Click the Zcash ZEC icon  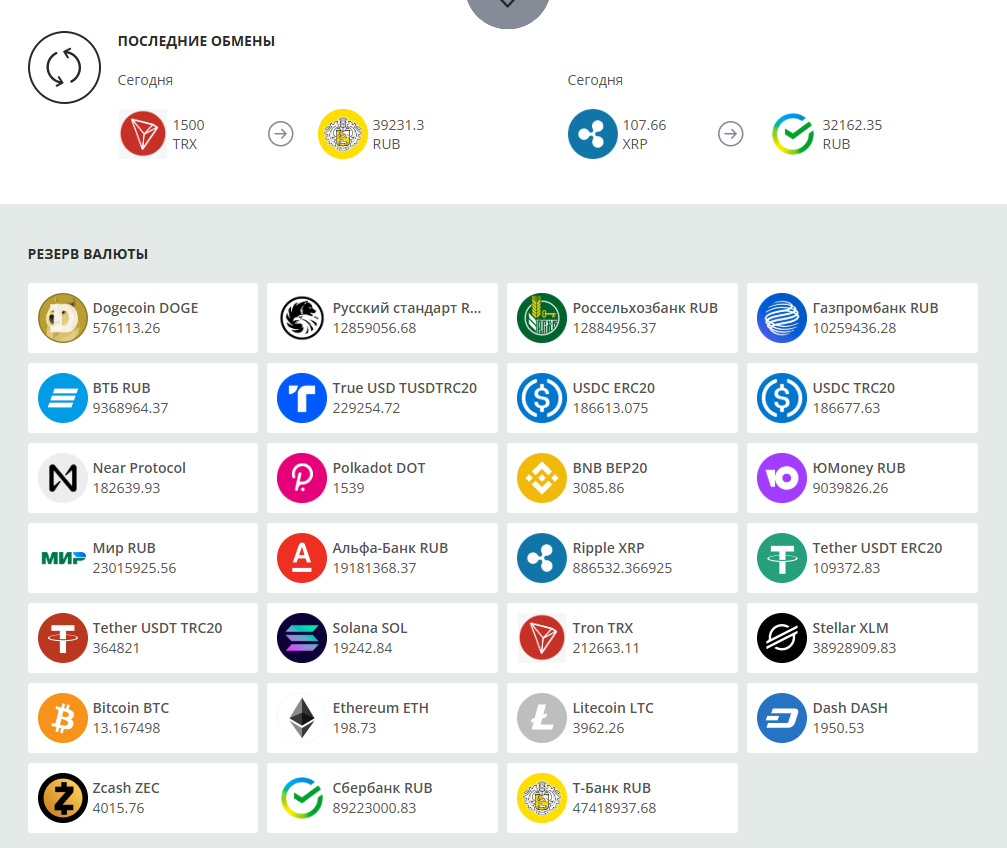click(x=63, y=798)
